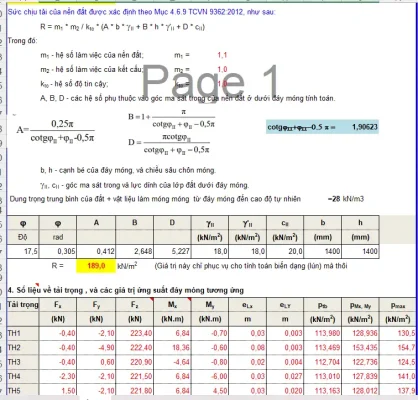Viewport: 418px width, 400px height.
Task: Click TH2 Fy value -4,90
Action: pyautogui.click(x=96, y=348)
